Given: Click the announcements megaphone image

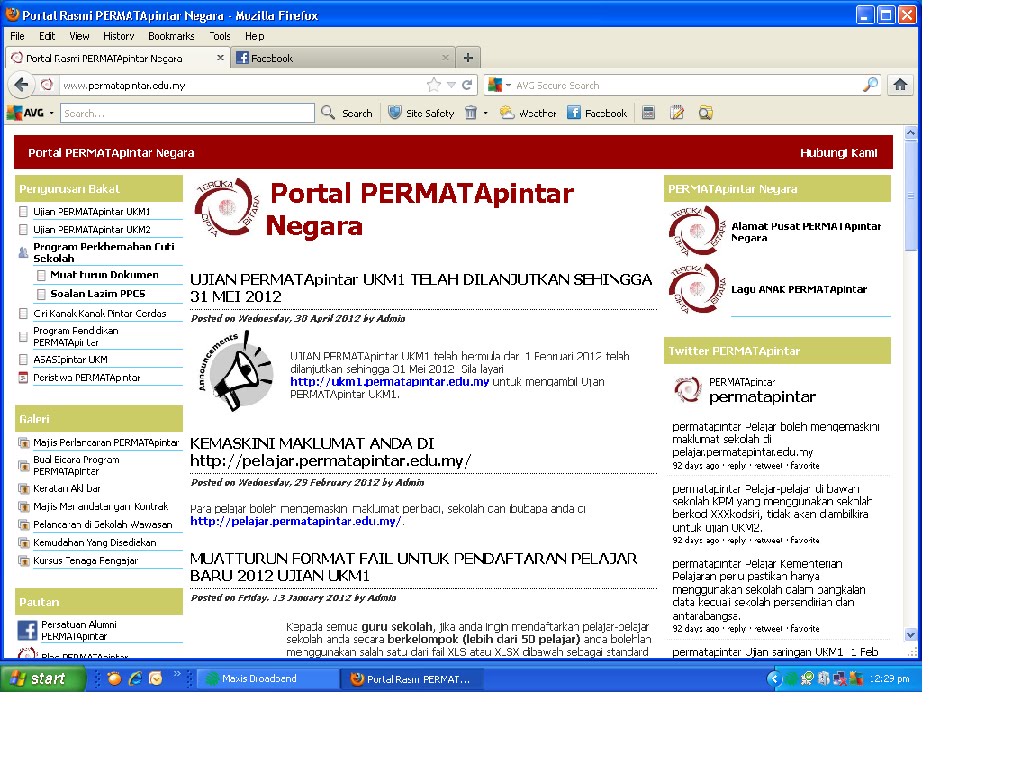Looking at the screenshot, I should 236,372.
